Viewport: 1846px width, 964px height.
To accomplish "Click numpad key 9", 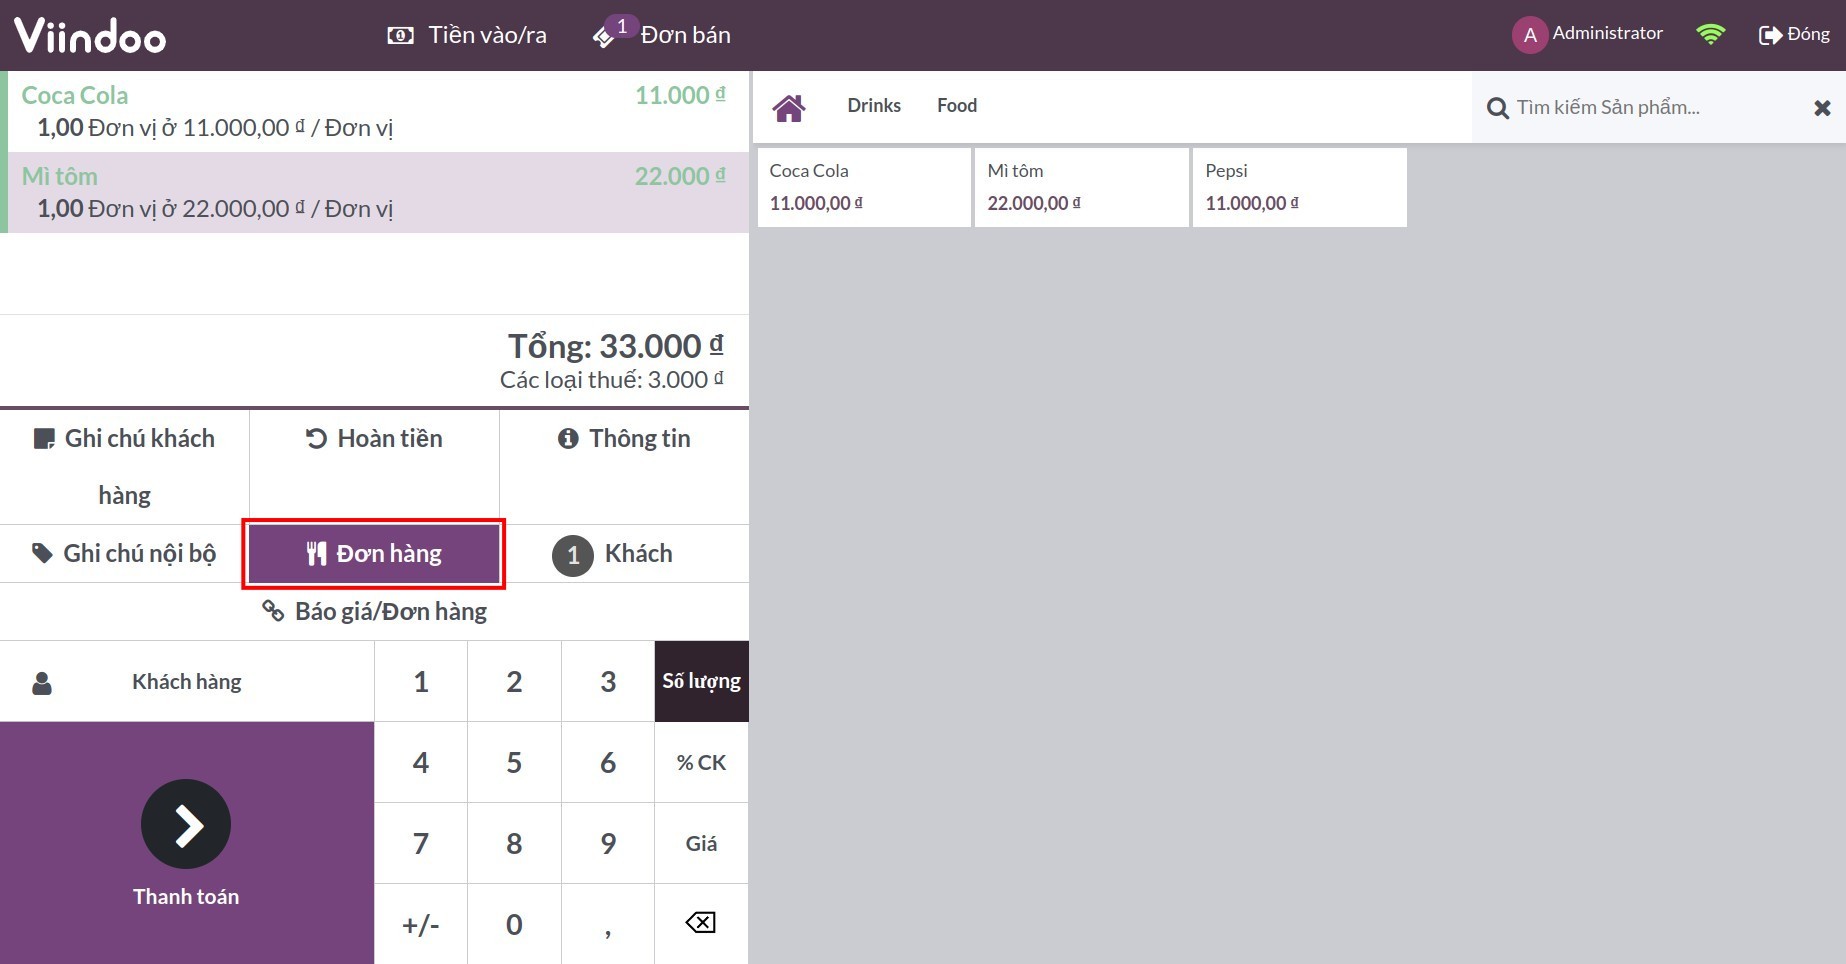I will coord(608,843).
